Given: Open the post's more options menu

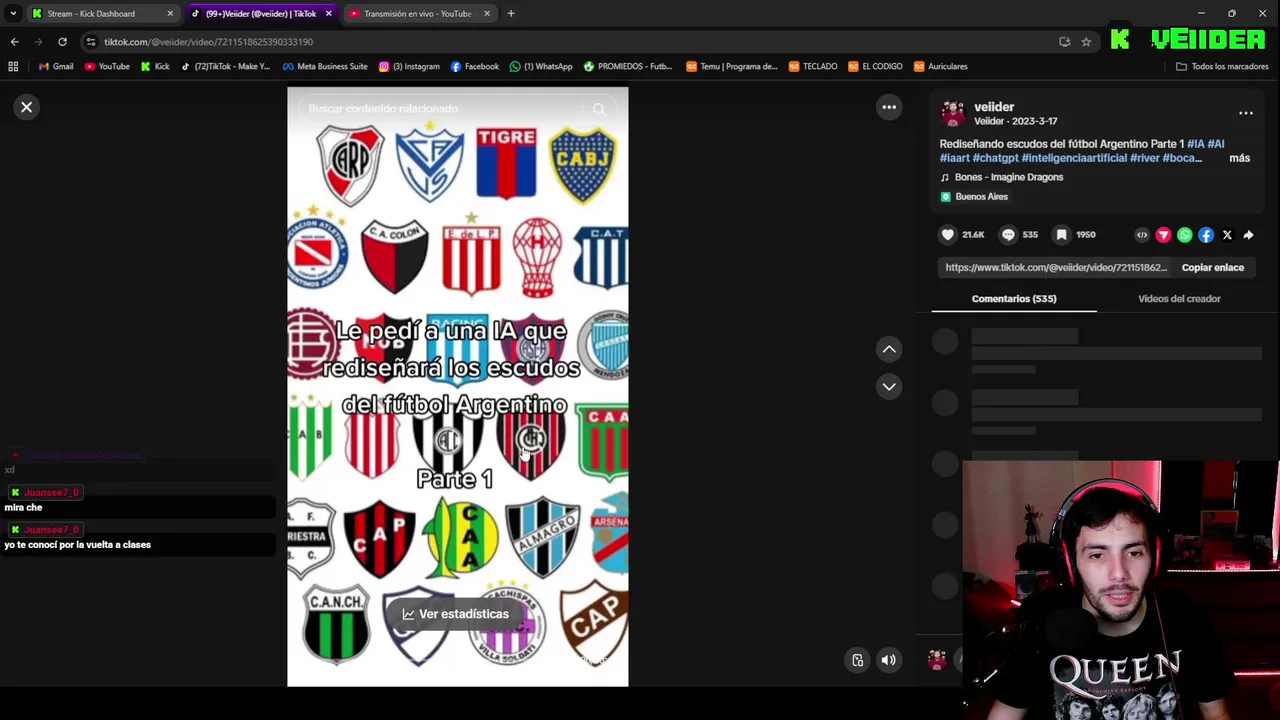Looking at the screenshot, I should (1246, 113).
